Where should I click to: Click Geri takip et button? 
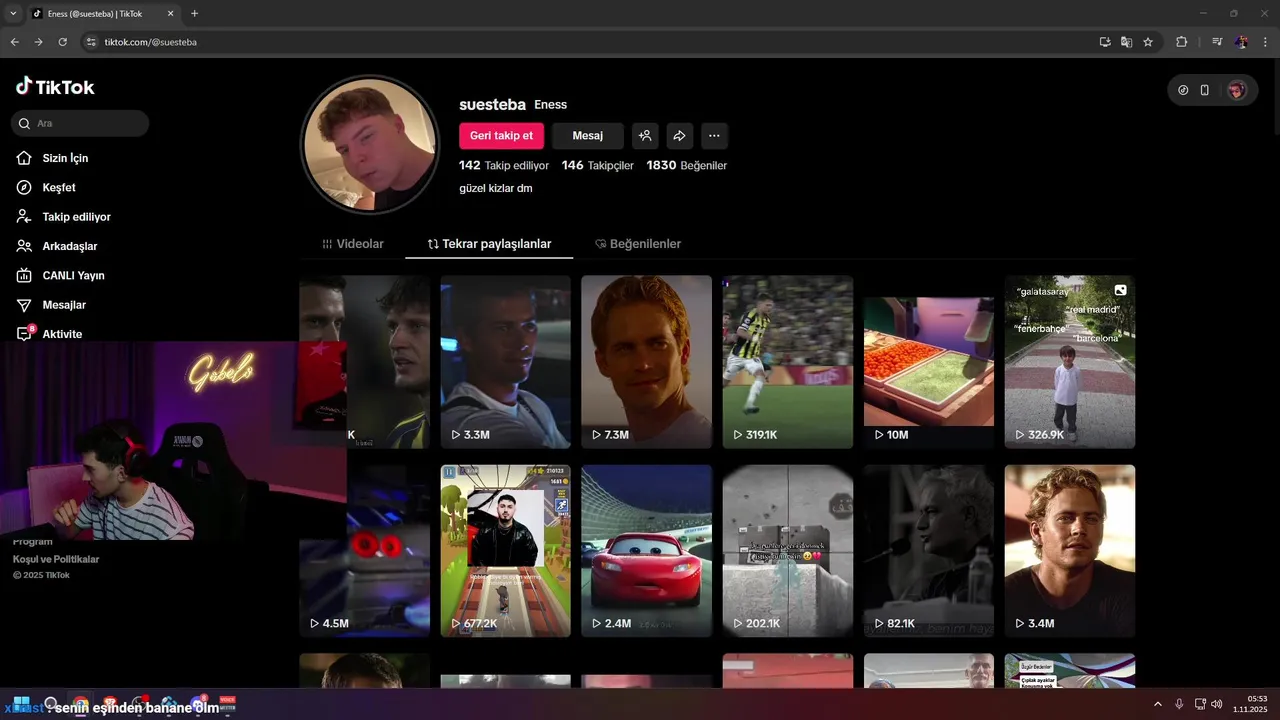coord(501,136)
